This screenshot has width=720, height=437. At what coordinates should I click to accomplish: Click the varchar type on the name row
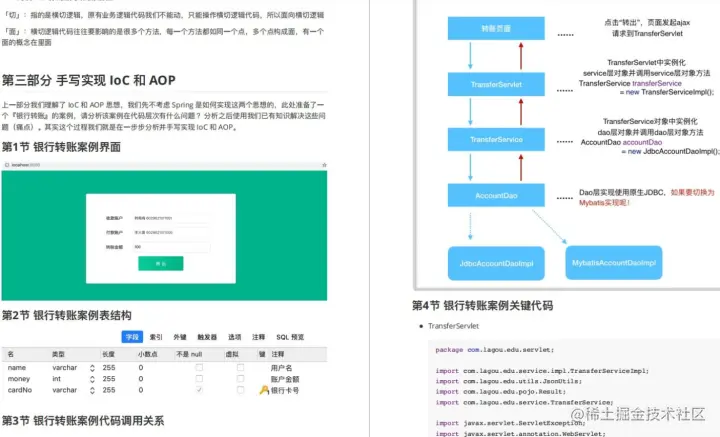65,368
